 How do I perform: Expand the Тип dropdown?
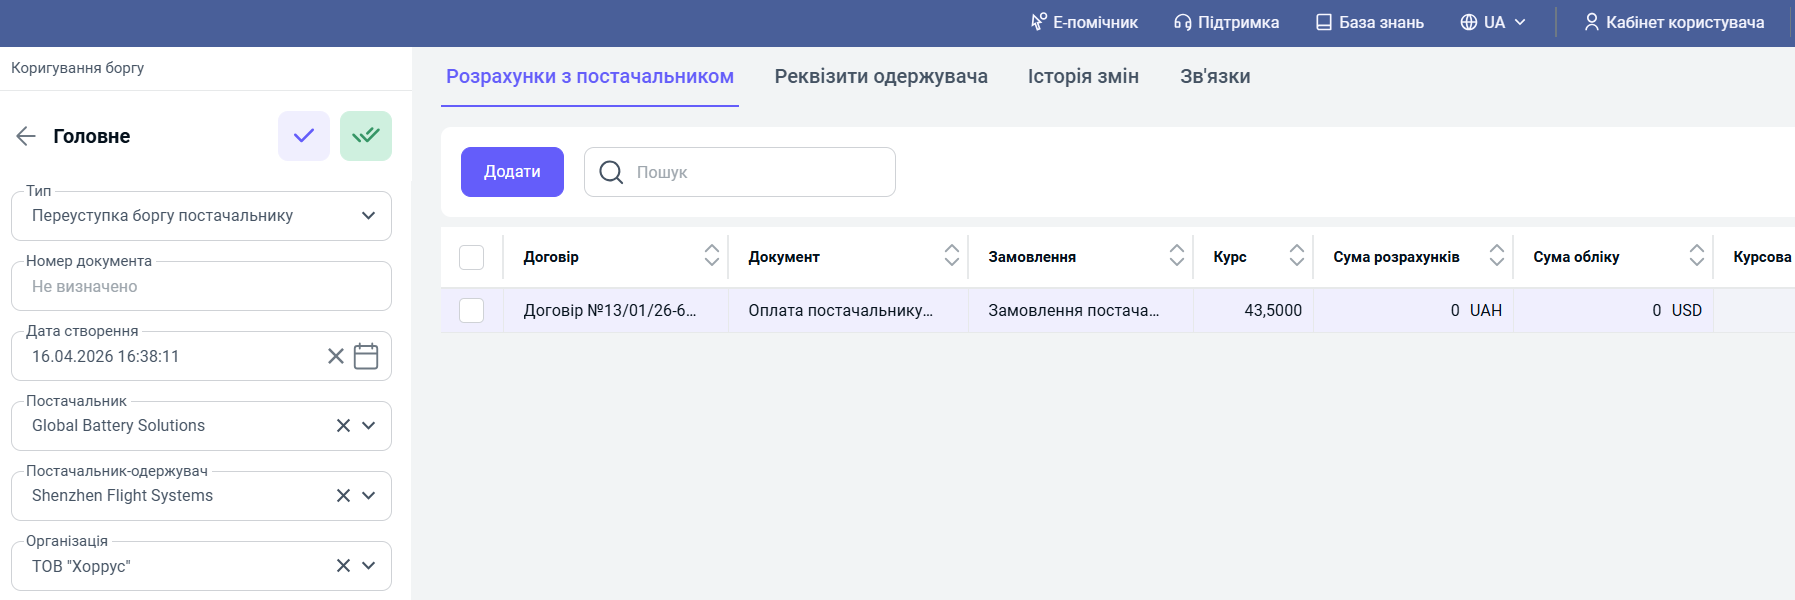(368, 216)
